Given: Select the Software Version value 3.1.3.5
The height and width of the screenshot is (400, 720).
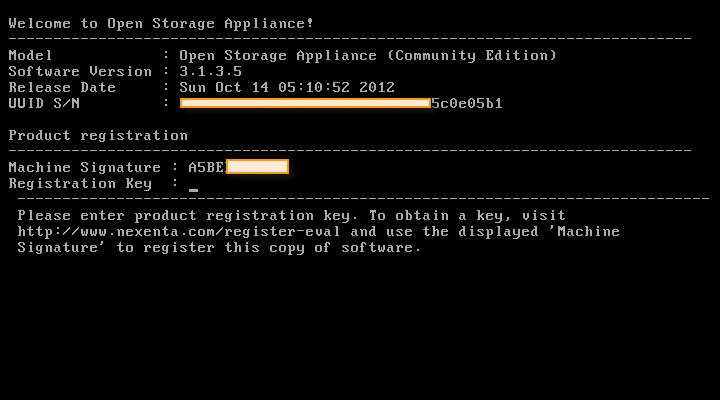Looking at the screenshot, I should tap(210, 72).
